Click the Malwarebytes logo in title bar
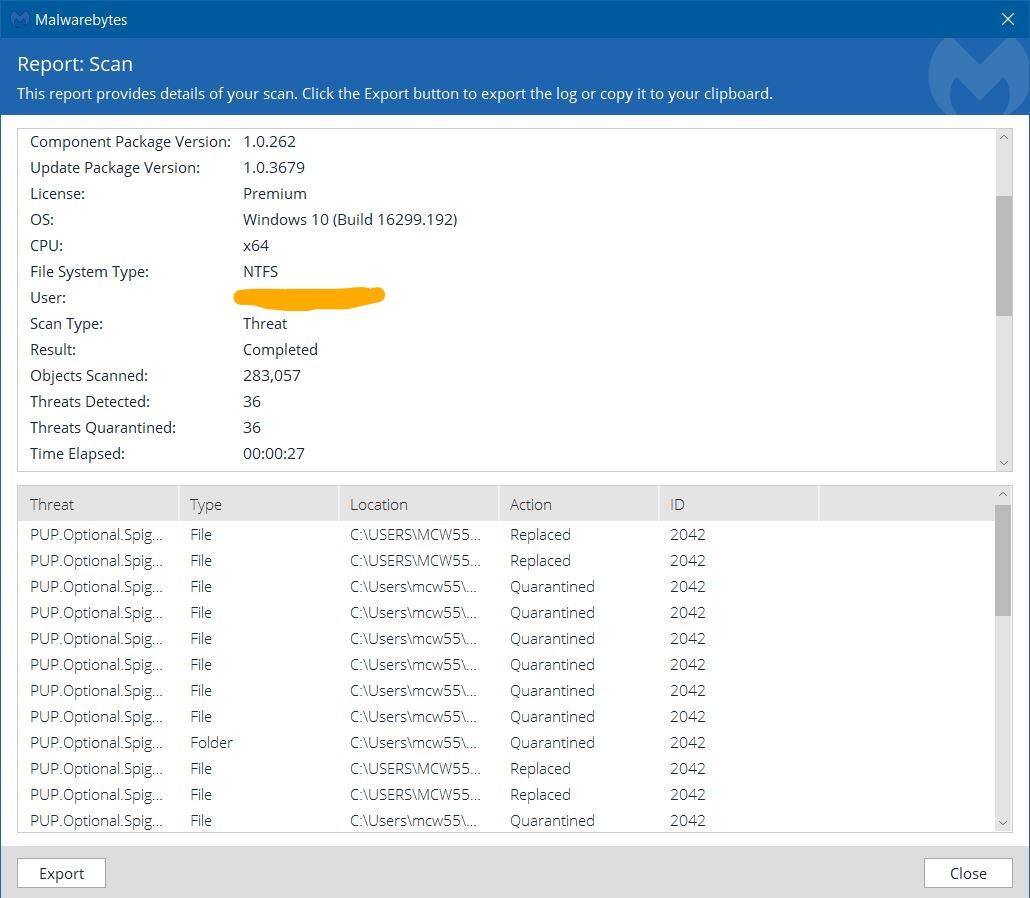The height and width of the screenshot is (898, 1030). [x=19, y=19]
